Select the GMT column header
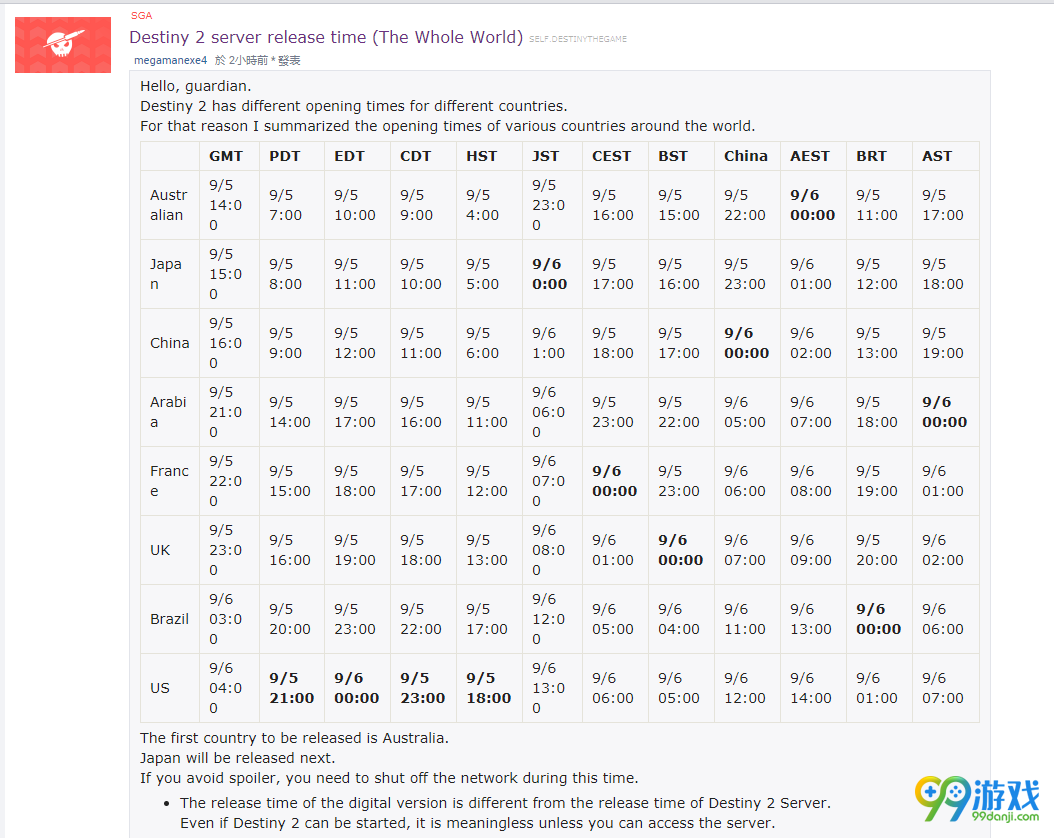The height and width of the screenshot is (838, 1054). pos(226,156)
